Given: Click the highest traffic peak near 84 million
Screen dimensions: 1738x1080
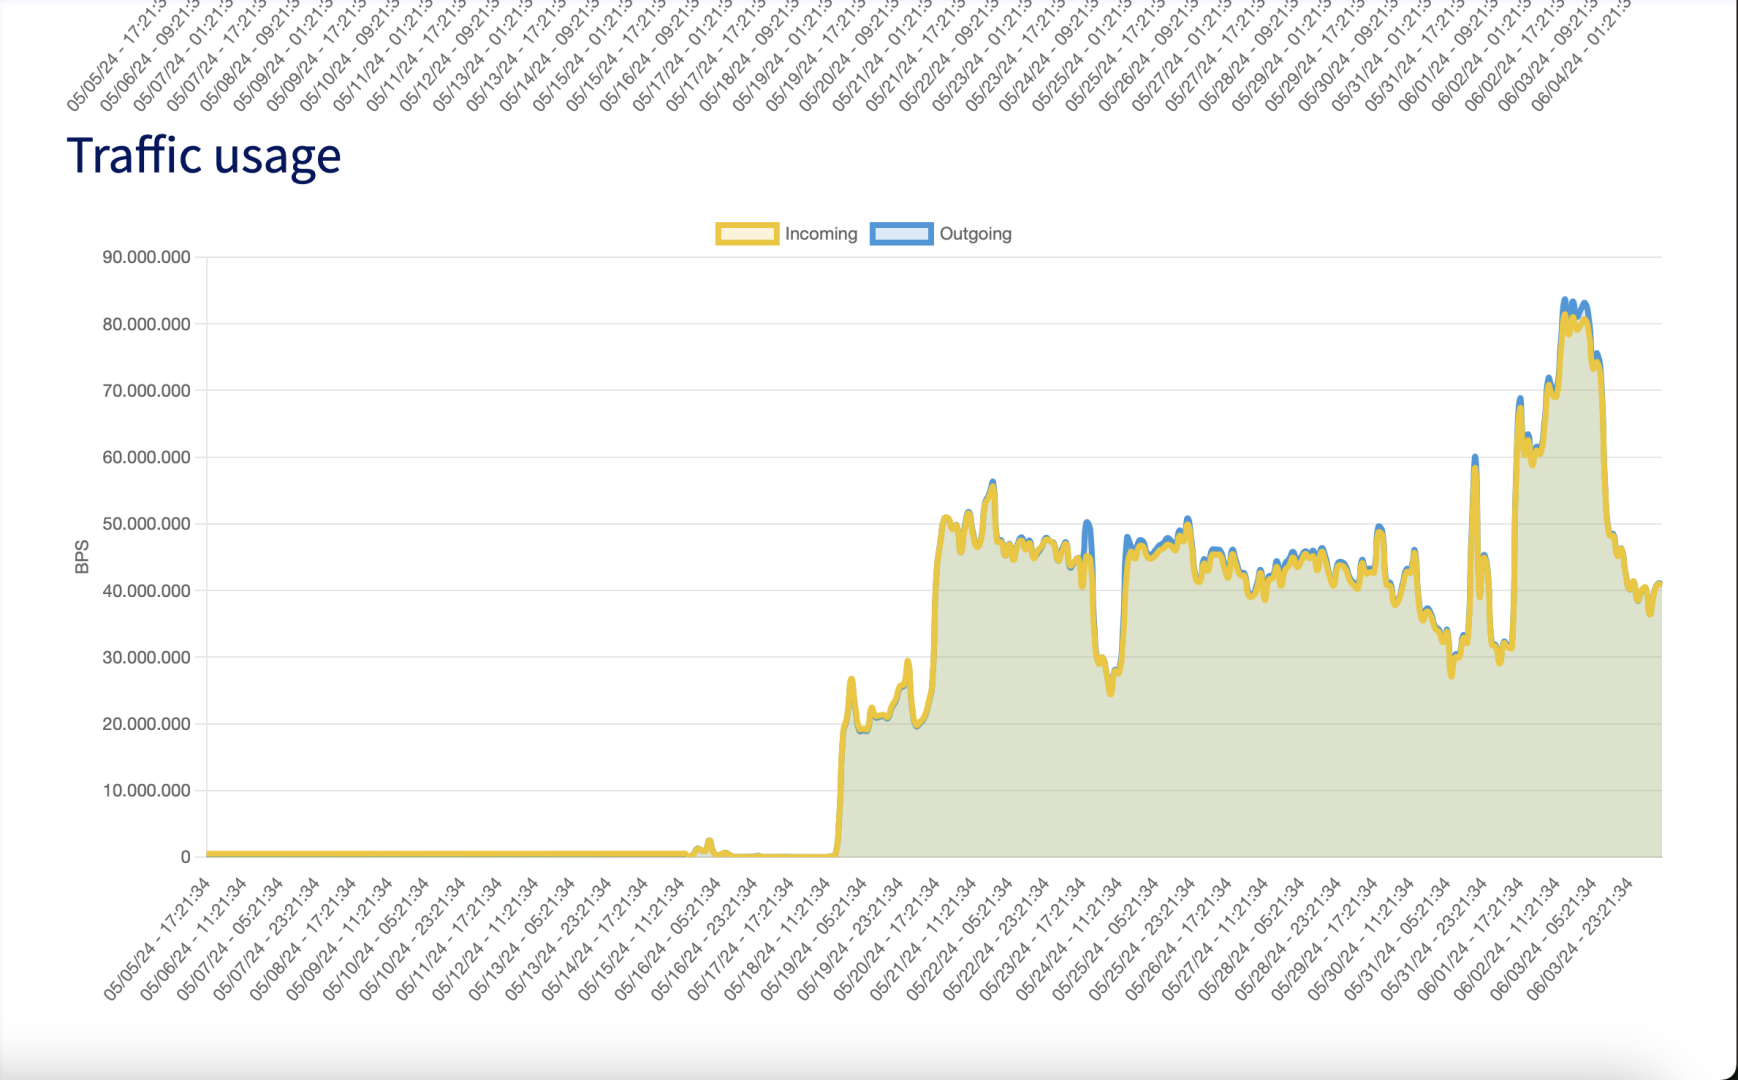Looking at the screenshot, I should (x=1565, y=301).
